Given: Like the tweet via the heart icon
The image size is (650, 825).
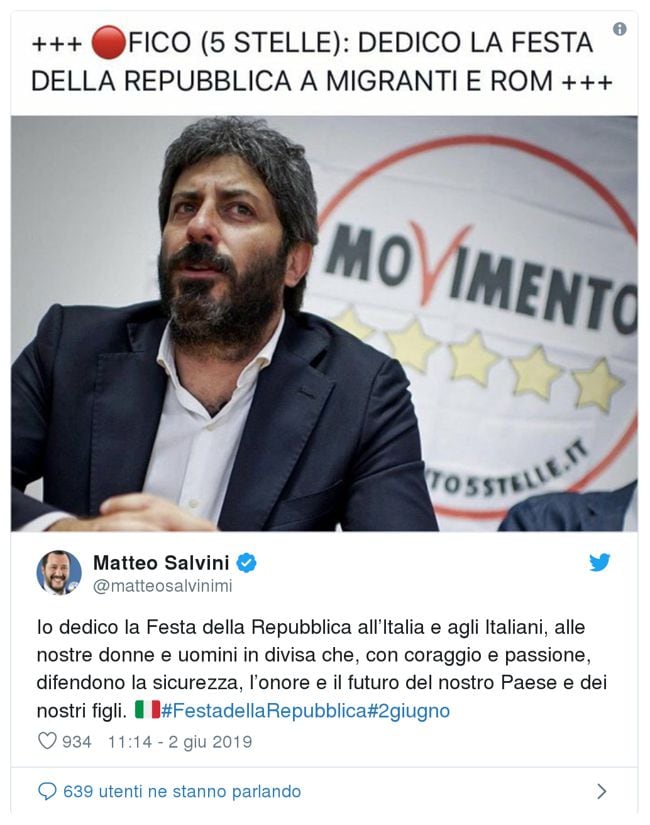Looking at the screenshot, I should click(x=47, y=741).
